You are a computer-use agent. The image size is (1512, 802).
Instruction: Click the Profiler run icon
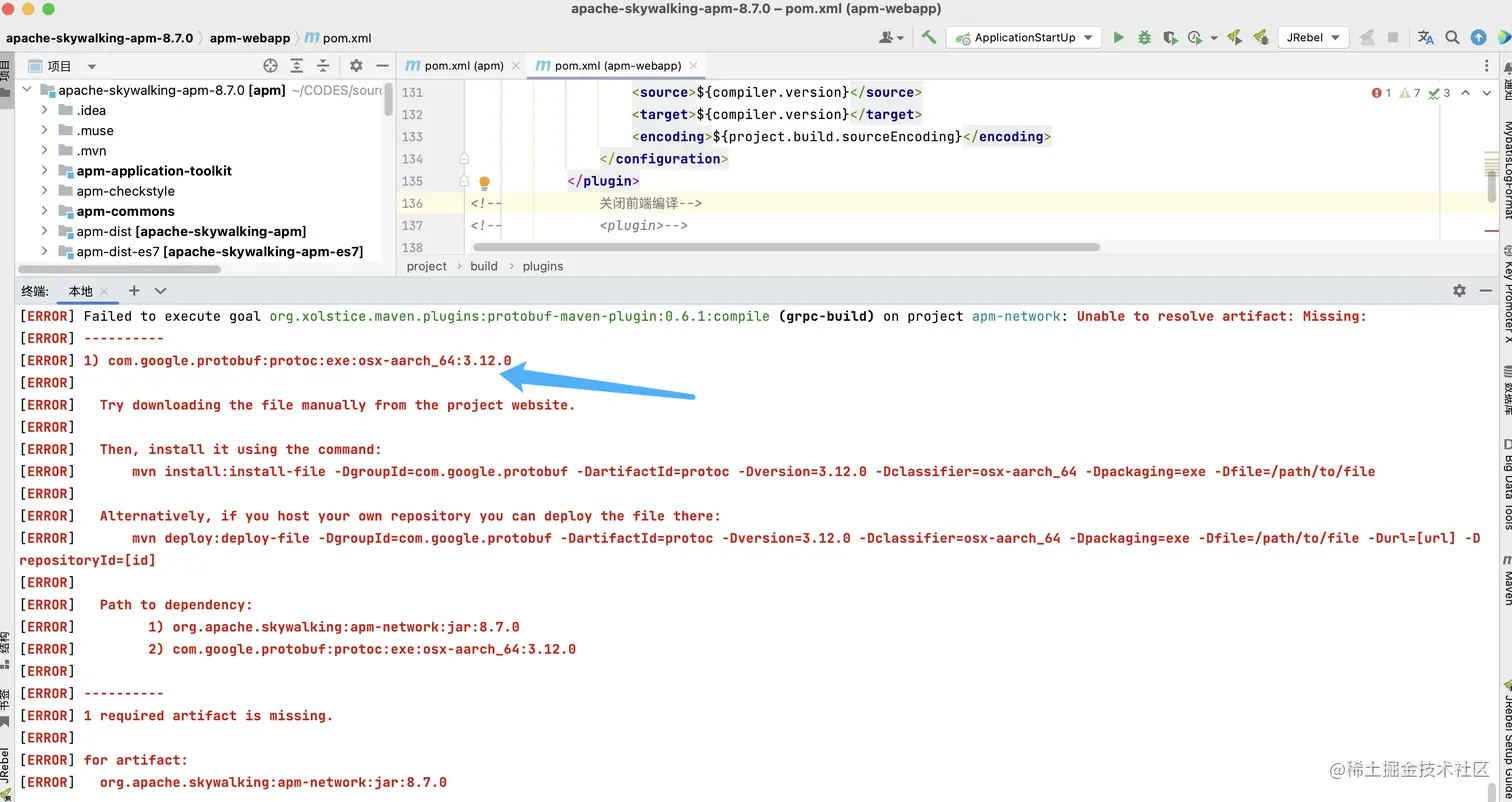coord(1195,38)
